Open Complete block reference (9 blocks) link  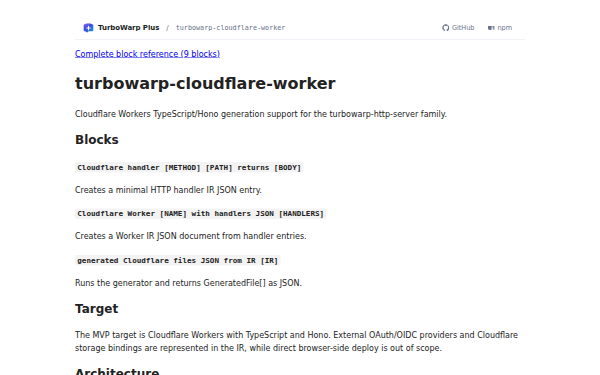tap(147, 54)
